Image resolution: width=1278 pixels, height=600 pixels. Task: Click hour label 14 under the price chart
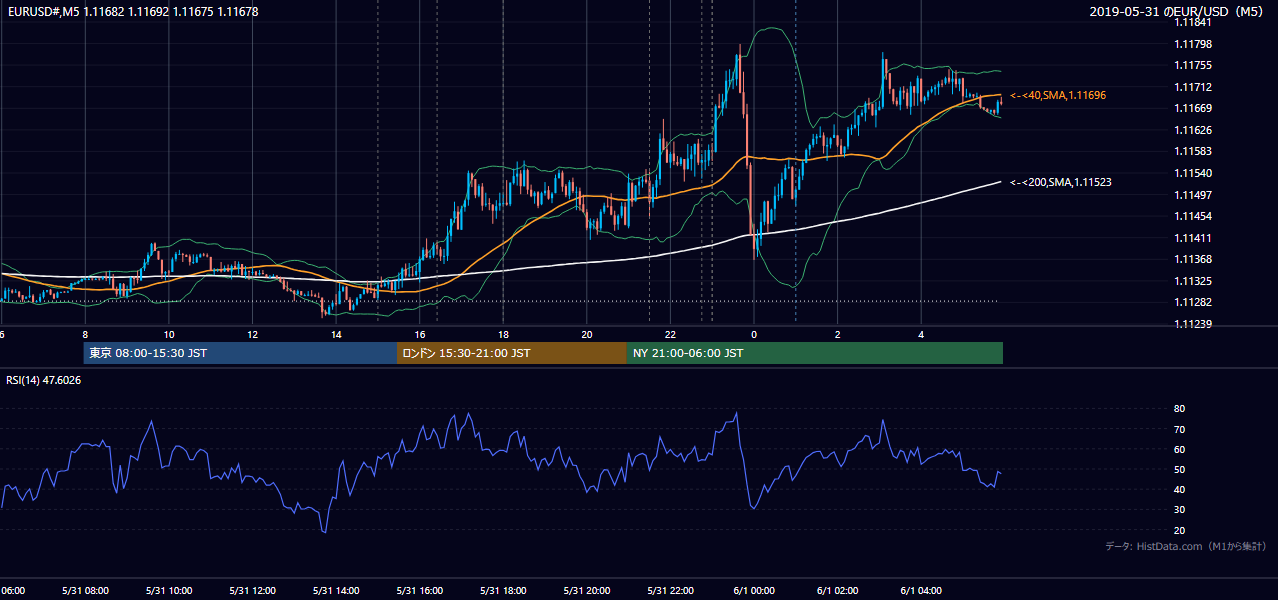[337, 335]
